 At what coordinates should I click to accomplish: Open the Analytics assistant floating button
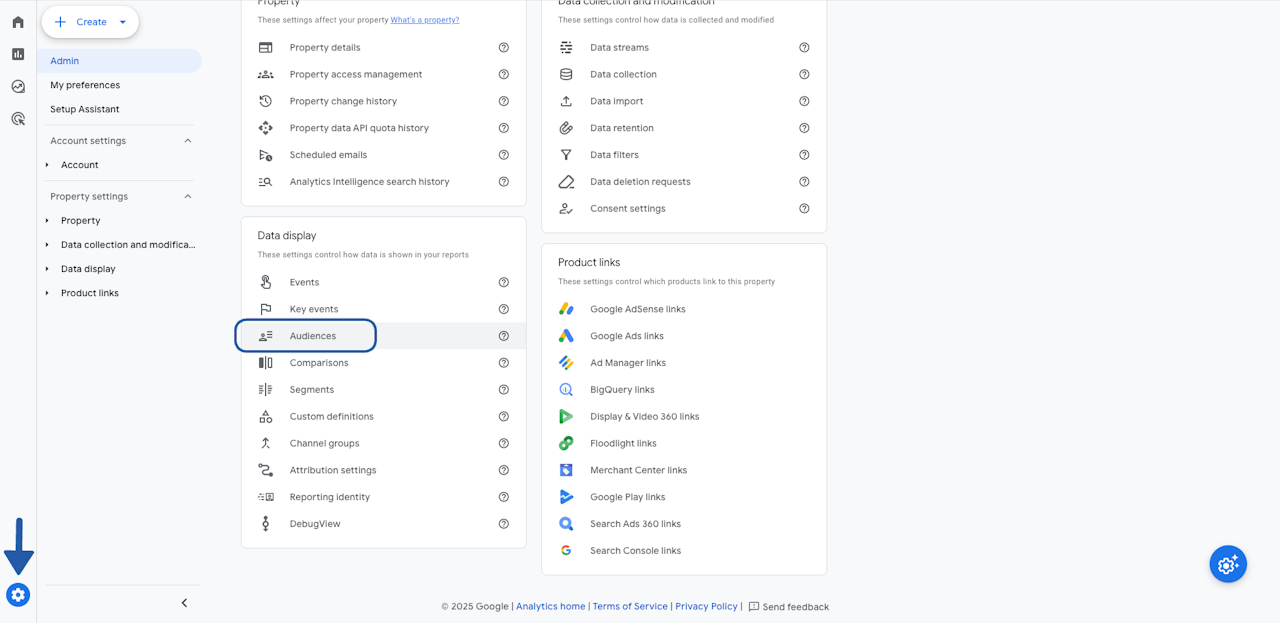click(x=1228, y=564)
